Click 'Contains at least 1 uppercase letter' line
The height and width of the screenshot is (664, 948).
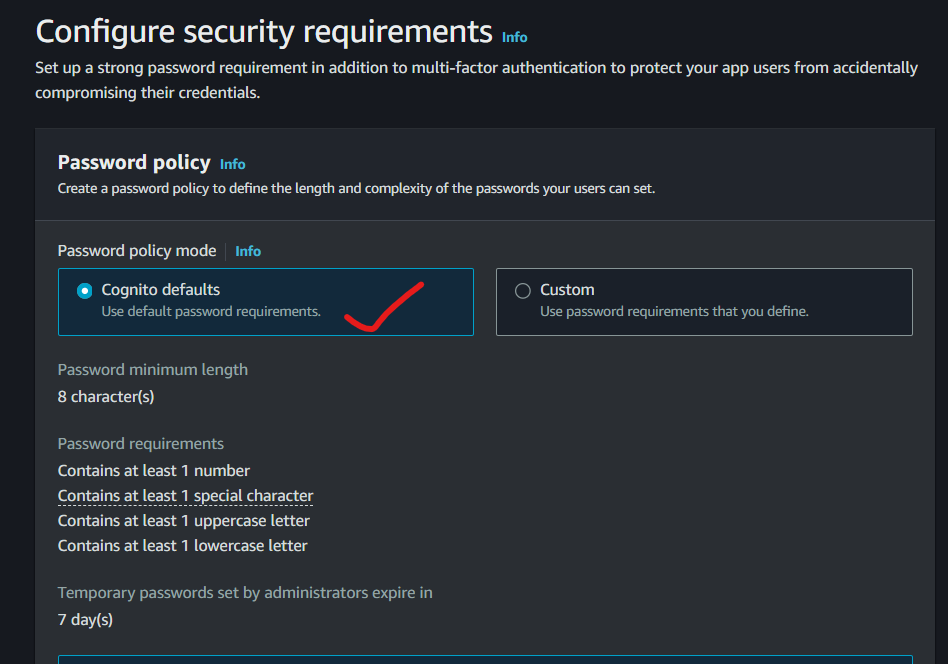184,521
